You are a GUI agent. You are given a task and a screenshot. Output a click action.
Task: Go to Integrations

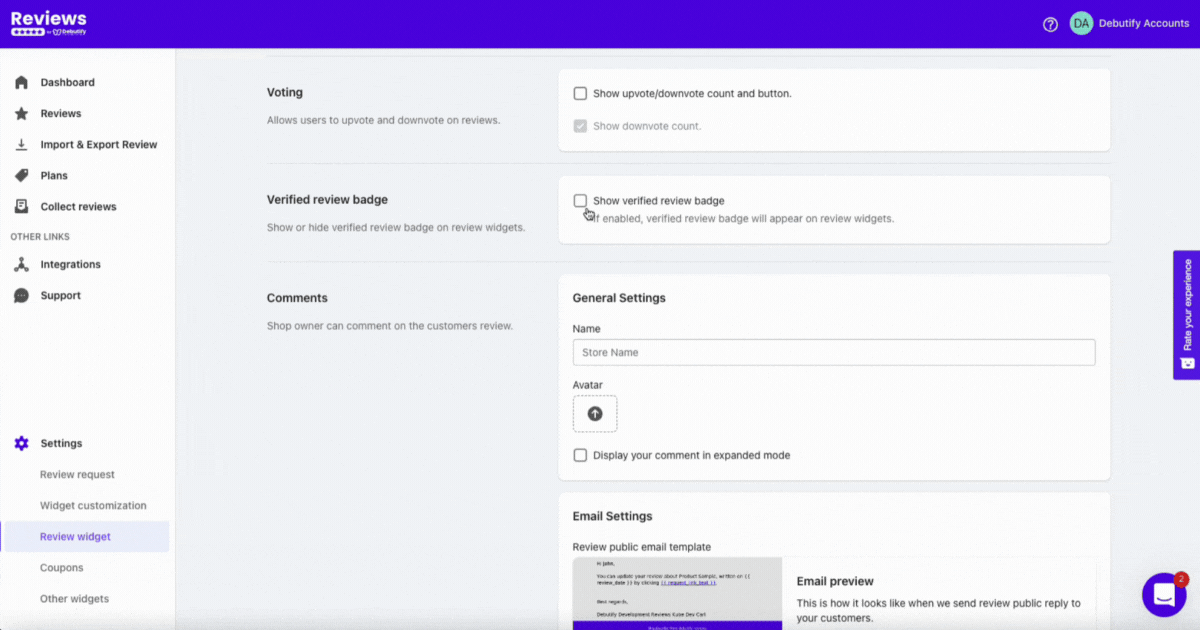(70, 264)
